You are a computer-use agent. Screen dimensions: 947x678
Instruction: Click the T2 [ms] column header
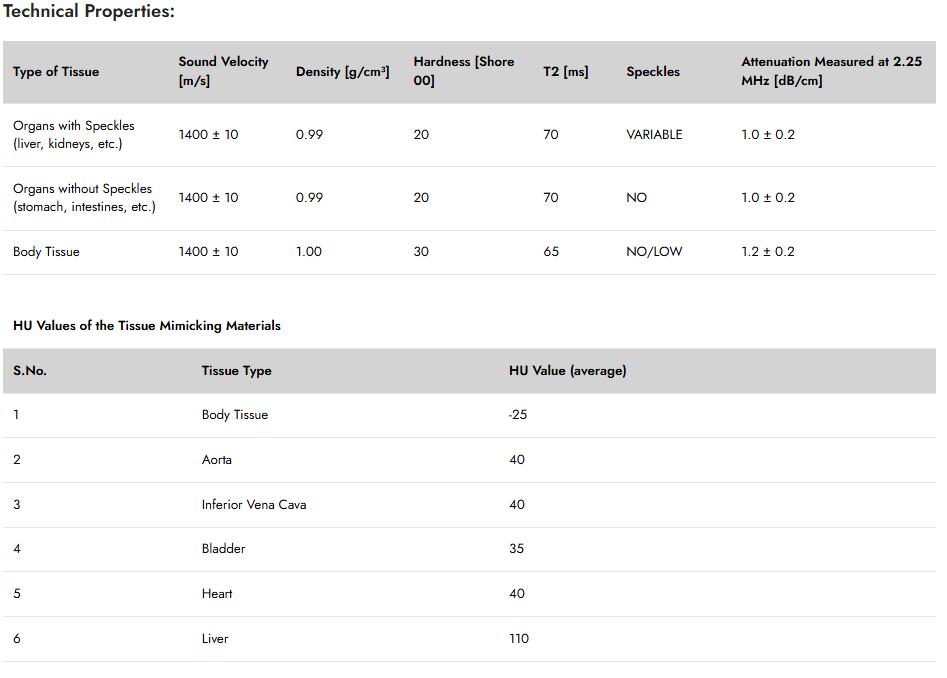(x=565, y=71)
